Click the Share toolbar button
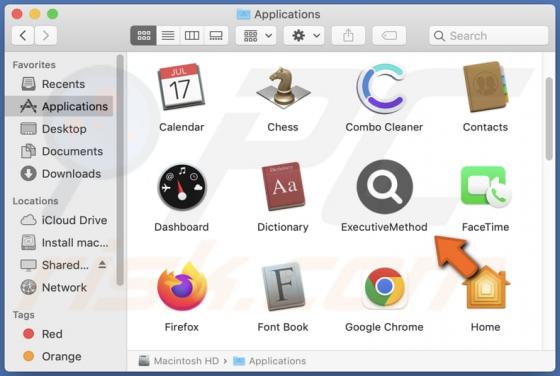The image size is (560, 376). (x=348, y=35)
